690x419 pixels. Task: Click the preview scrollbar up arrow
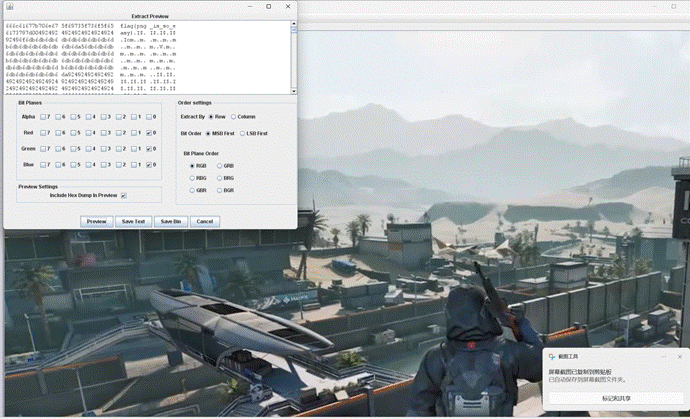coord(294,24)
